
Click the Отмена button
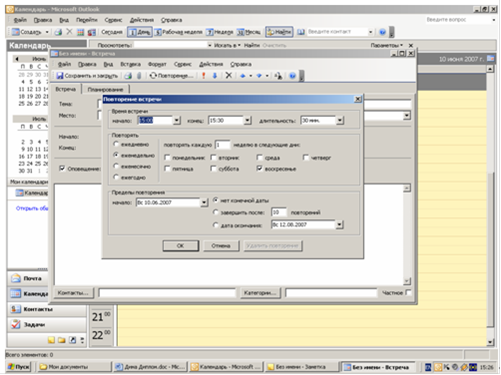point(221,246)
